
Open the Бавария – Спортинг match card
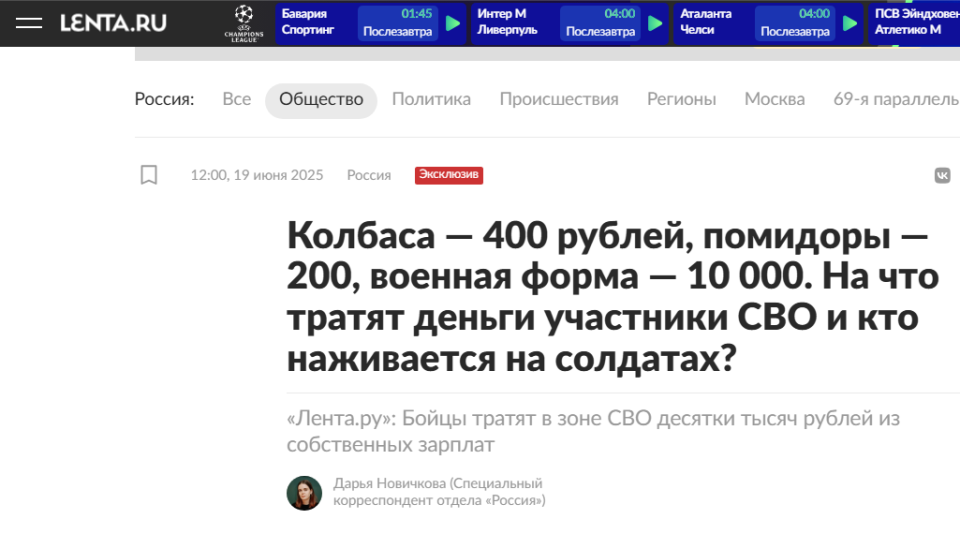pyautogui.click(x=370, y=23)
